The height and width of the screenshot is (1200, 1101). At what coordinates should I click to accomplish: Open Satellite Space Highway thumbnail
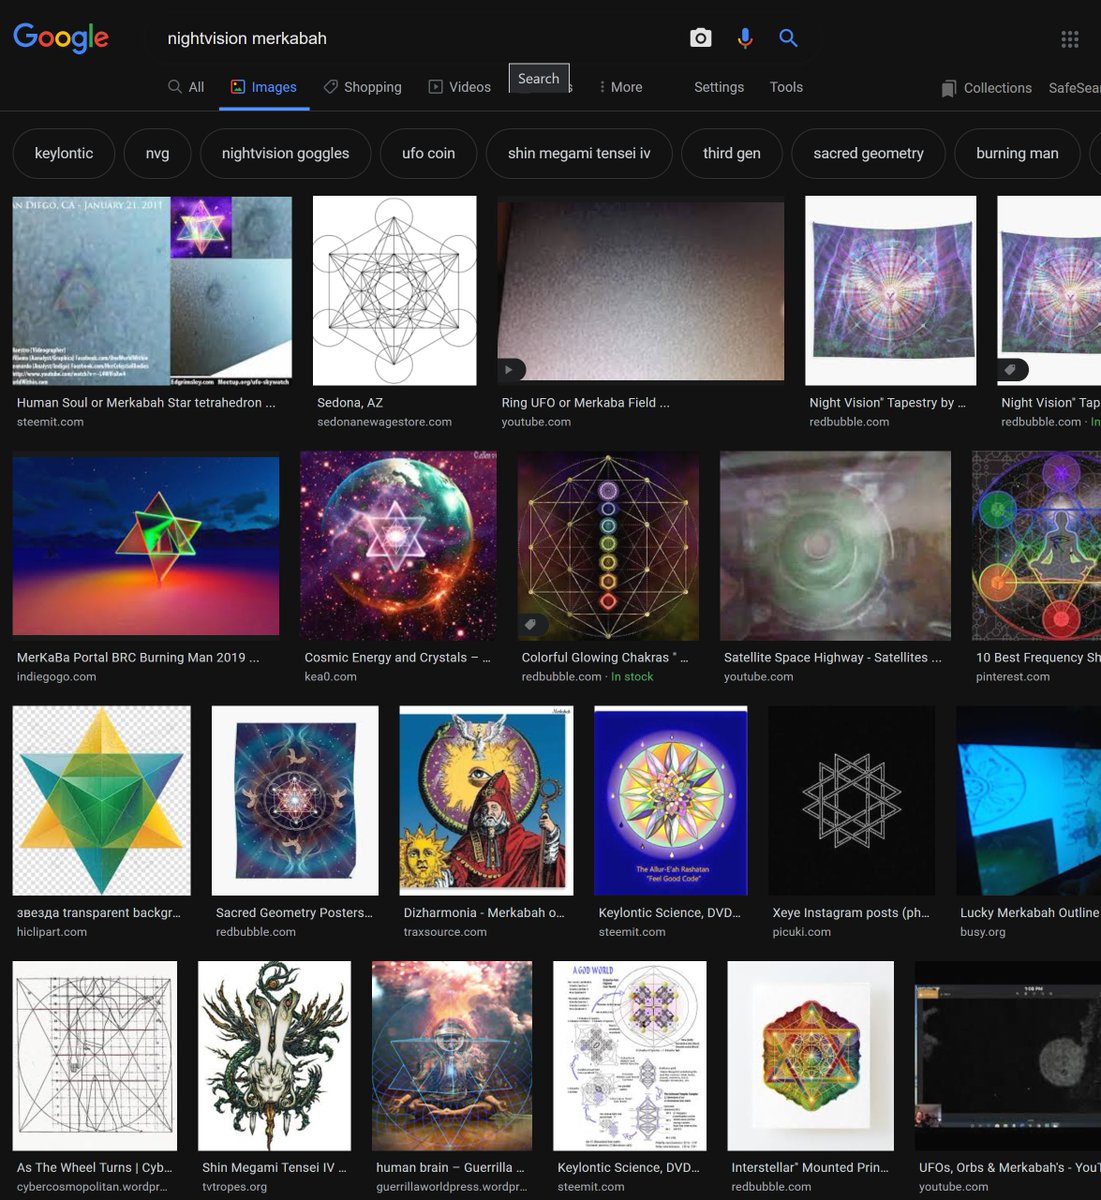(x=835, y=545)
